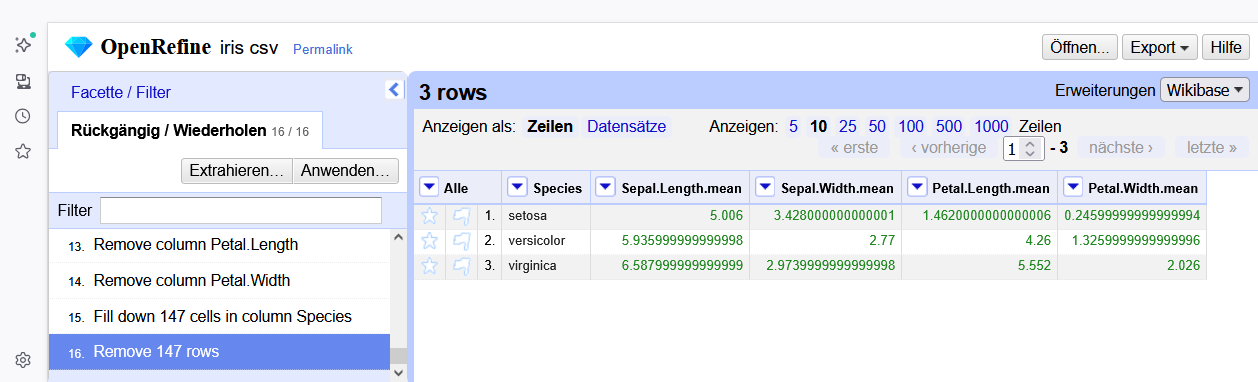Star the virginica row
This screenshot has width=1258, height=382.
[x=429, y=266]
